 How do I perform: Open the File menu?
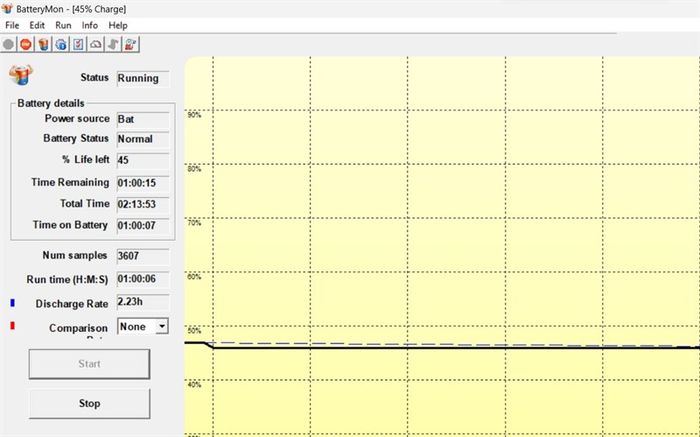coord(13,24)
